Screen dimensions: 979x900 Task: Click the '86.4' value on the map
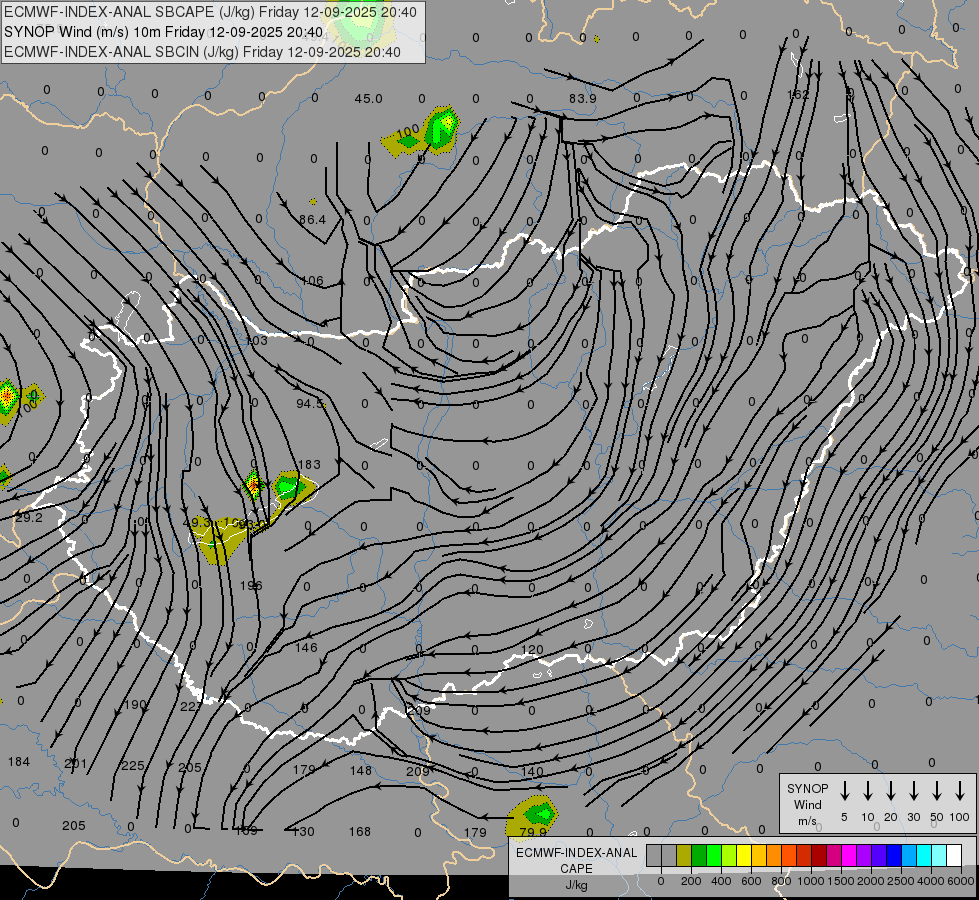click(x=312, y=219)
